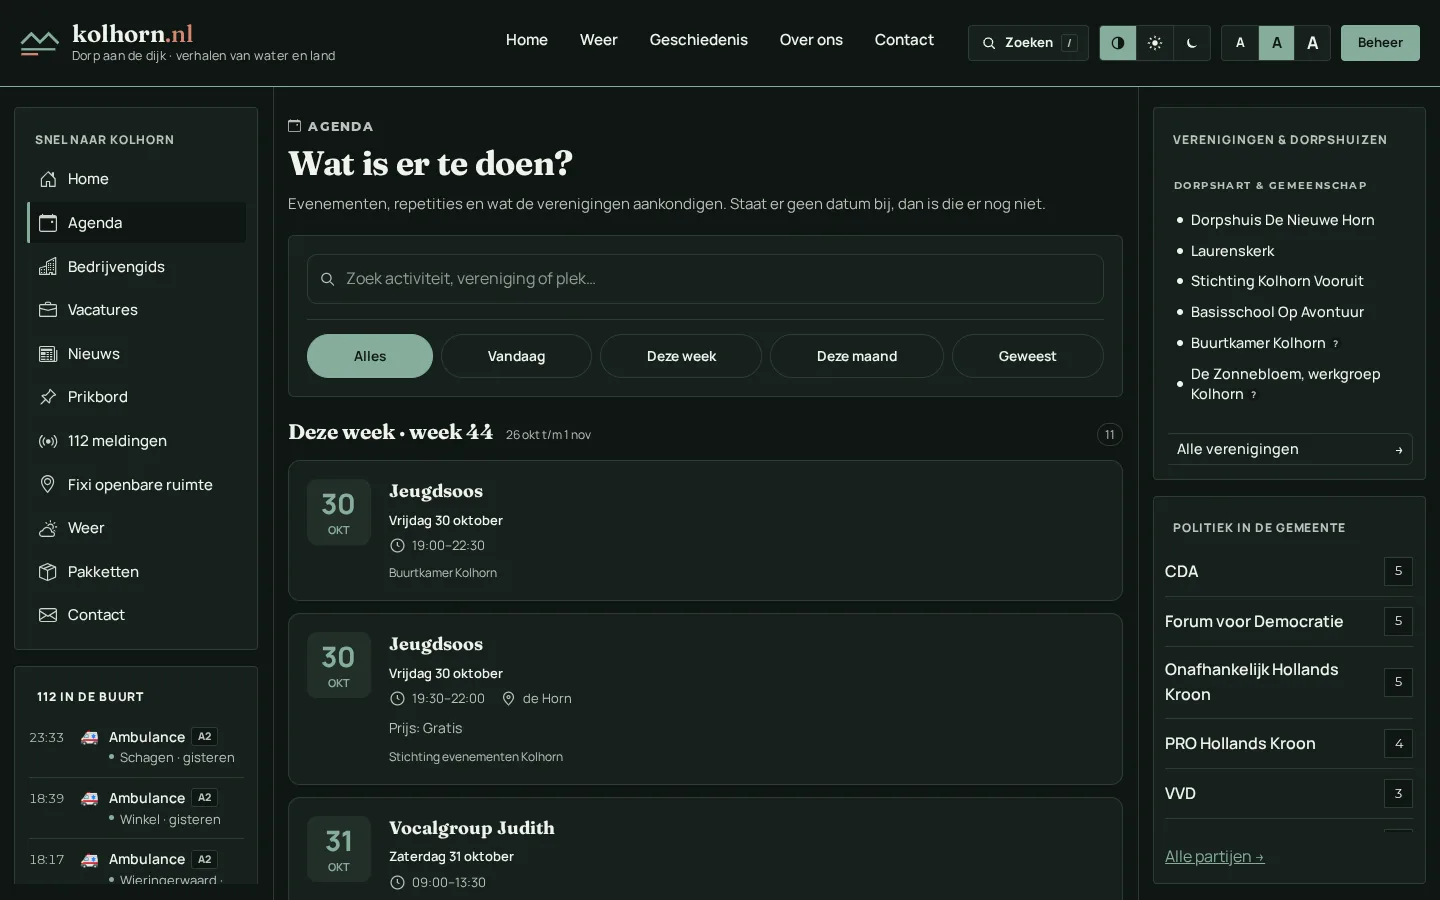
Task: Click the Nieuws newspaper icon
Action: tap(48, 354)
